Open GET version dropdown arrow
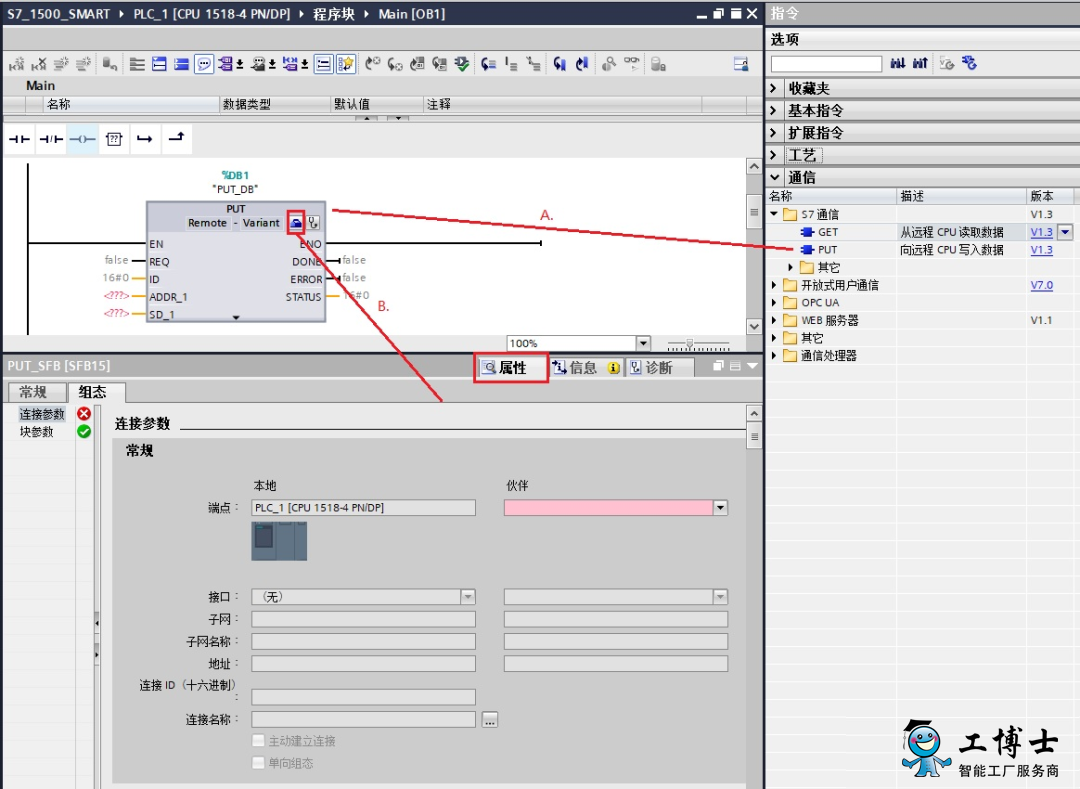Screen dimensions: 1080x789 [1066, 232]
